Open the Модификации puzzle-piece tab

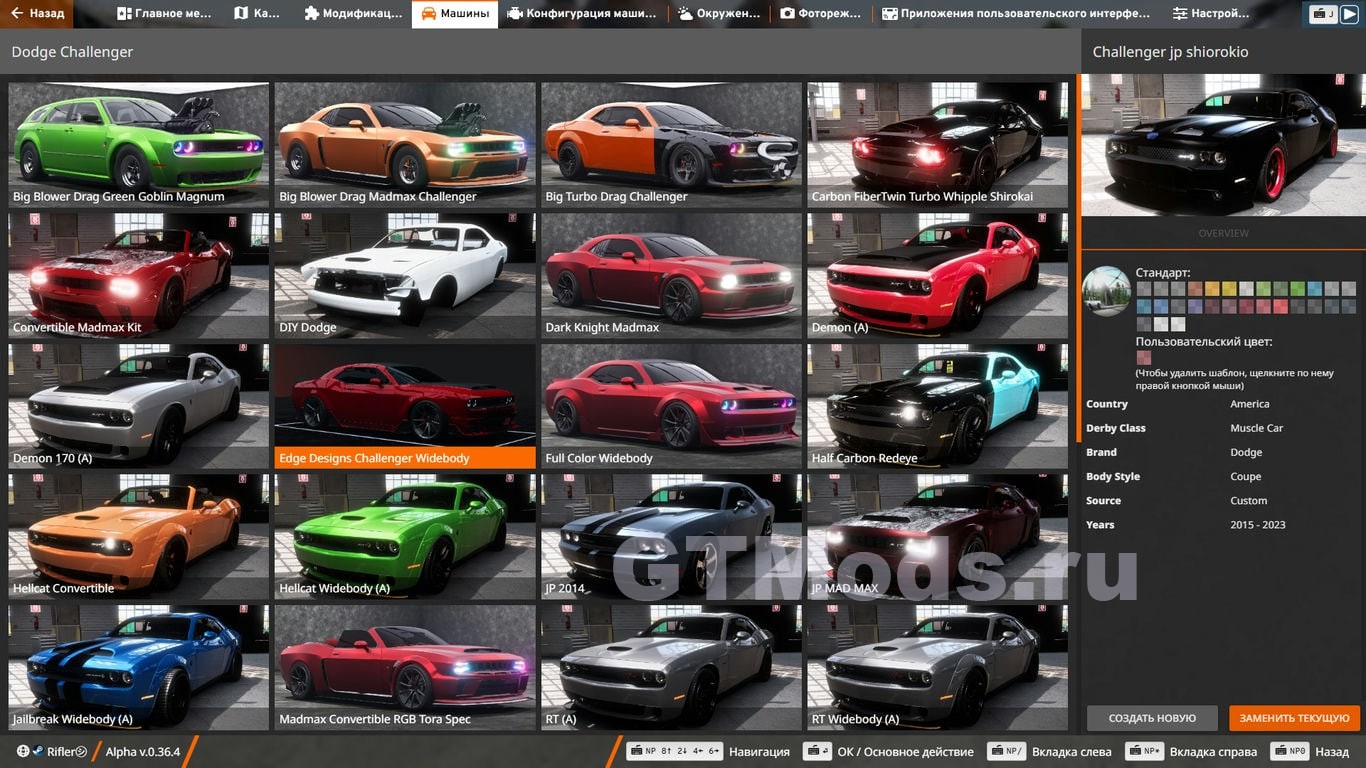click(353, 14)
